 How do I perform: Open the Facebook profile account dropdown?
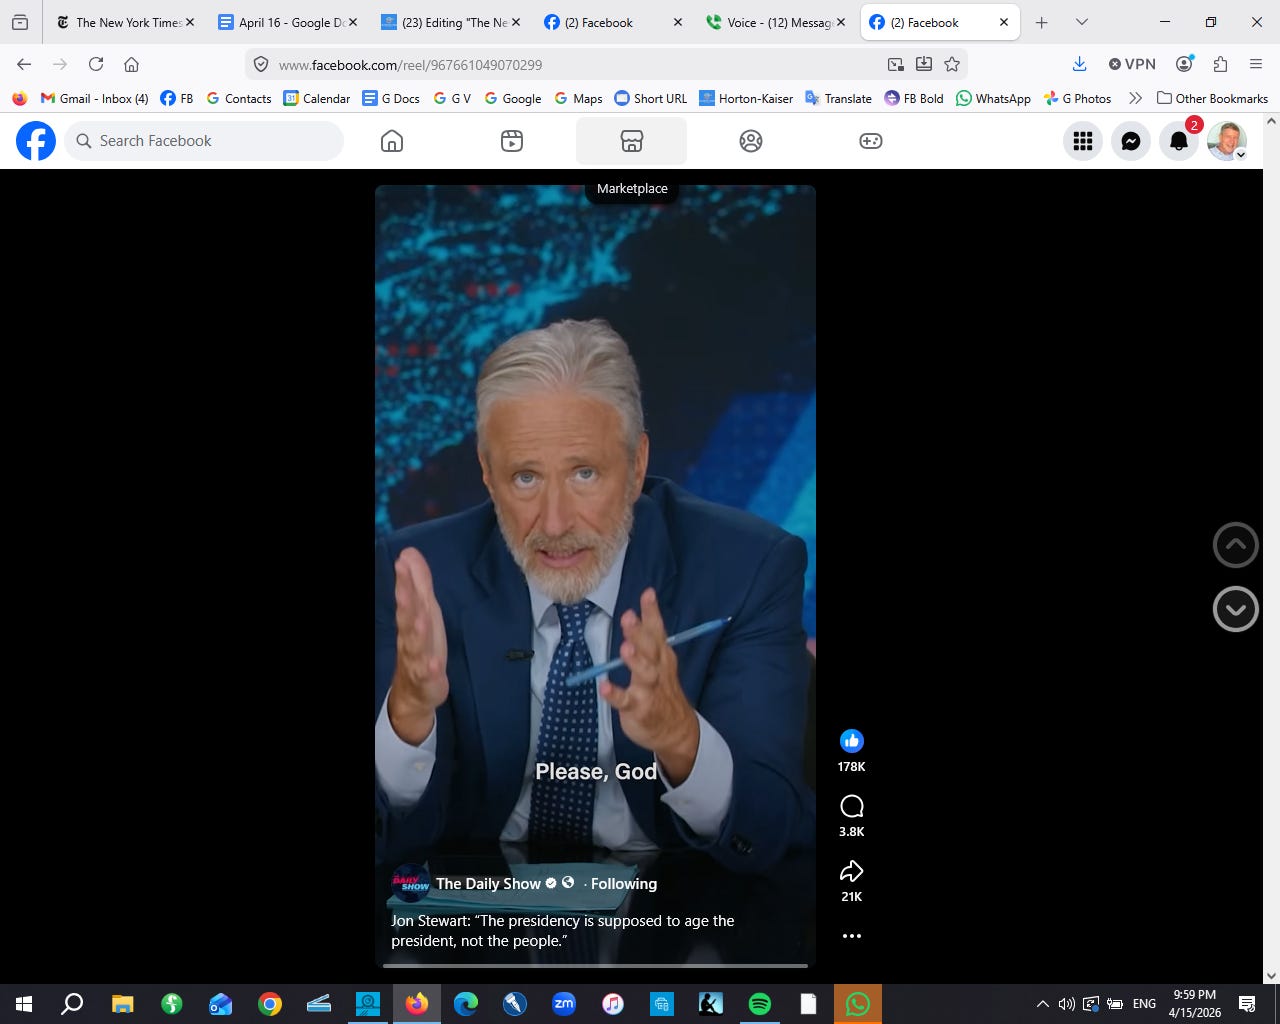(x=1227, y=141)
